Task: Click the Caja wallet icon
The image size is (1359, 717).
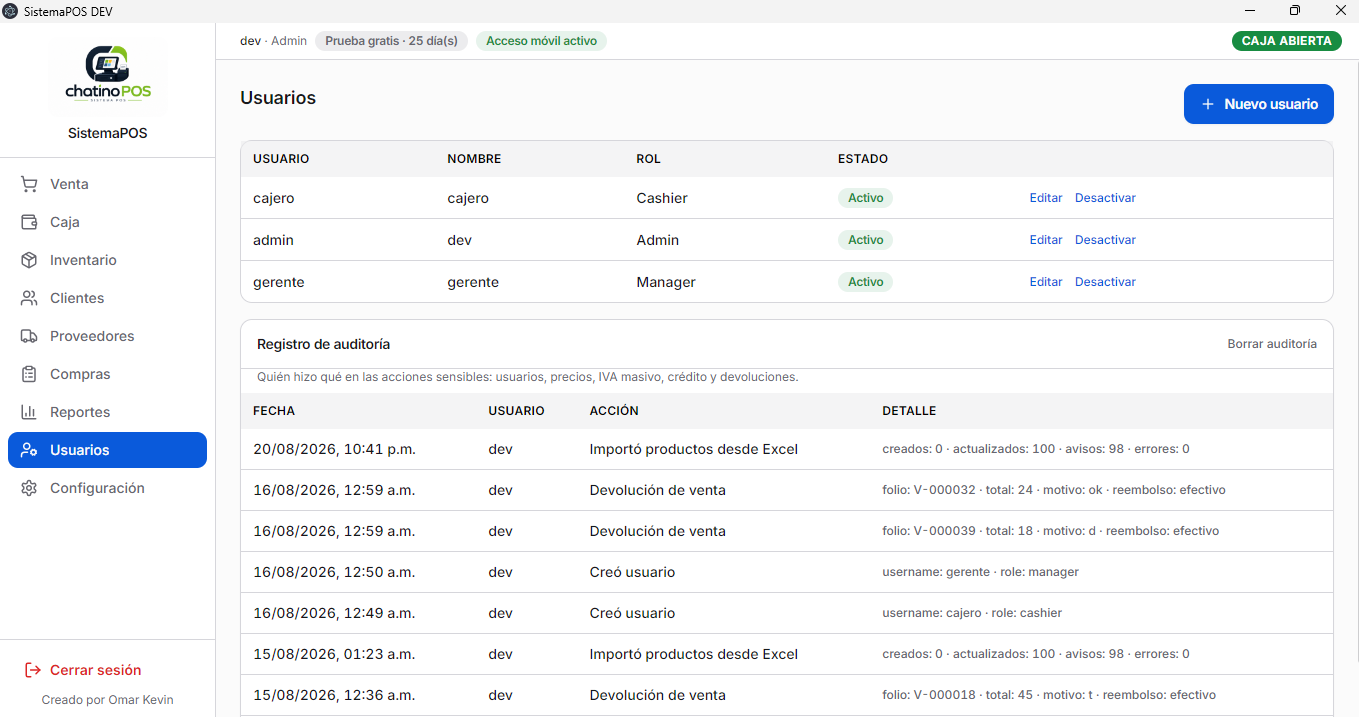Action: [29, 222]
